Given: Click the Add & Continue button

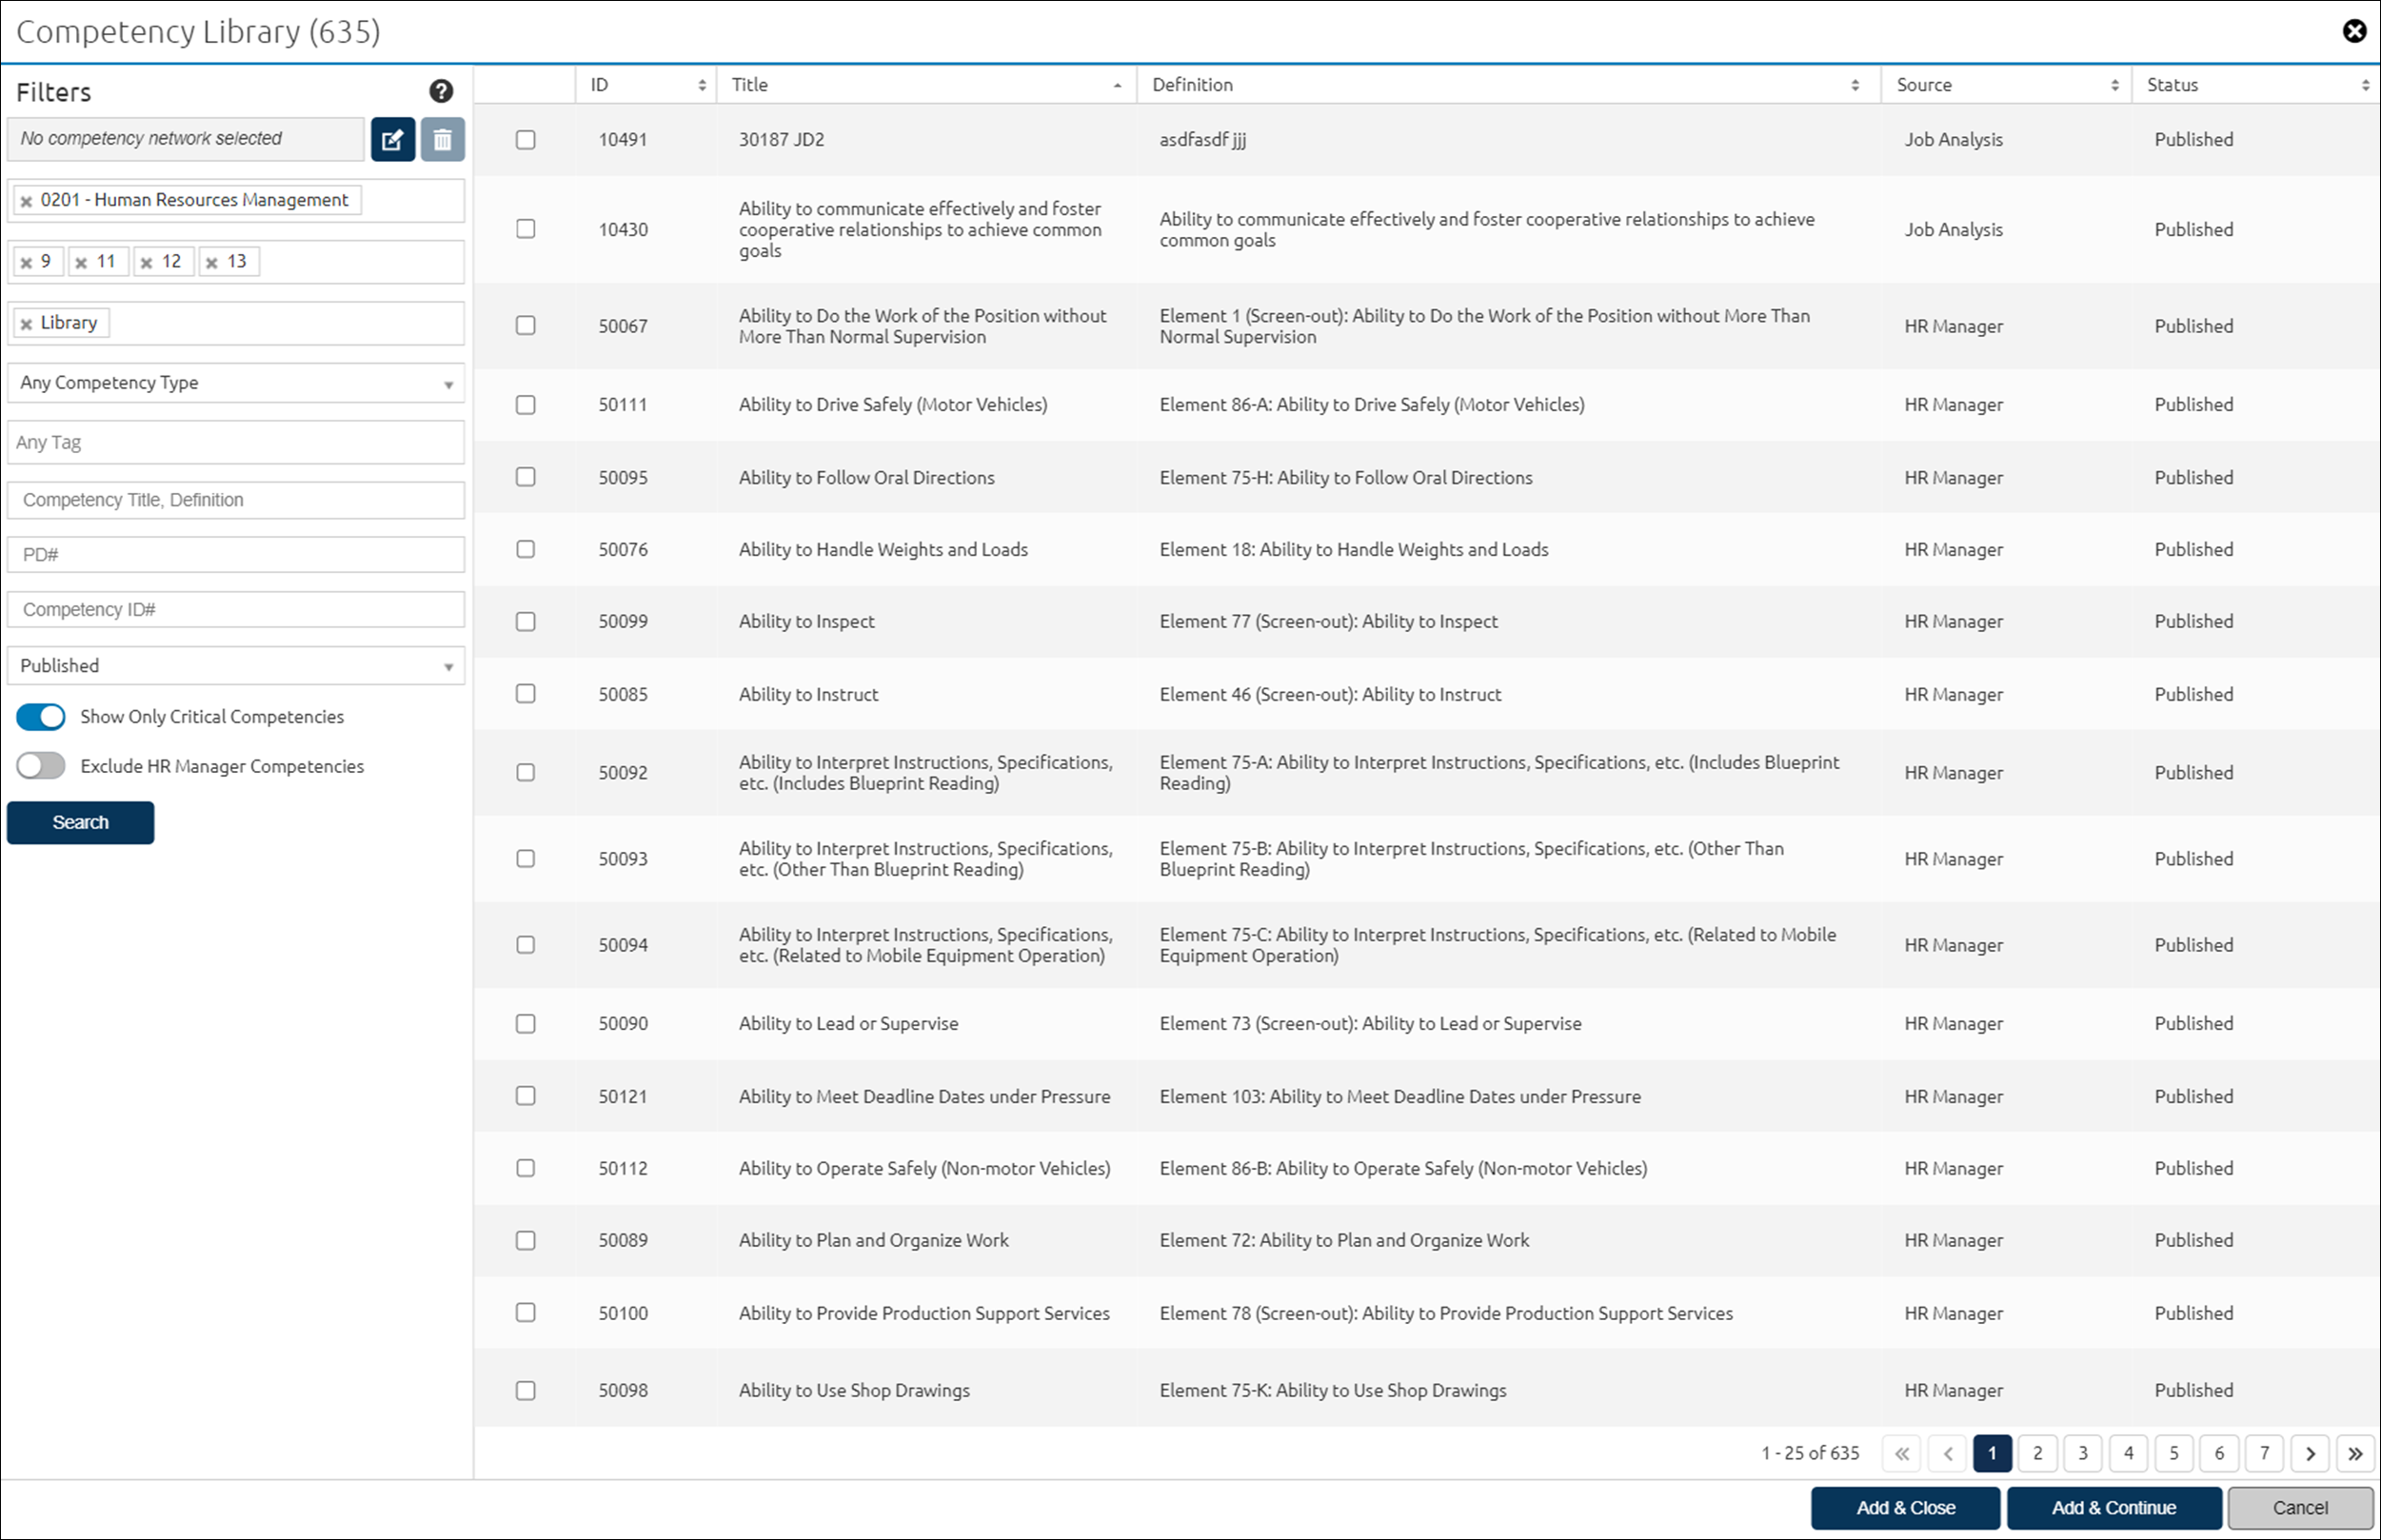Looking at the screenshot, I should pyautogui.click(x=2113, y=1507).
